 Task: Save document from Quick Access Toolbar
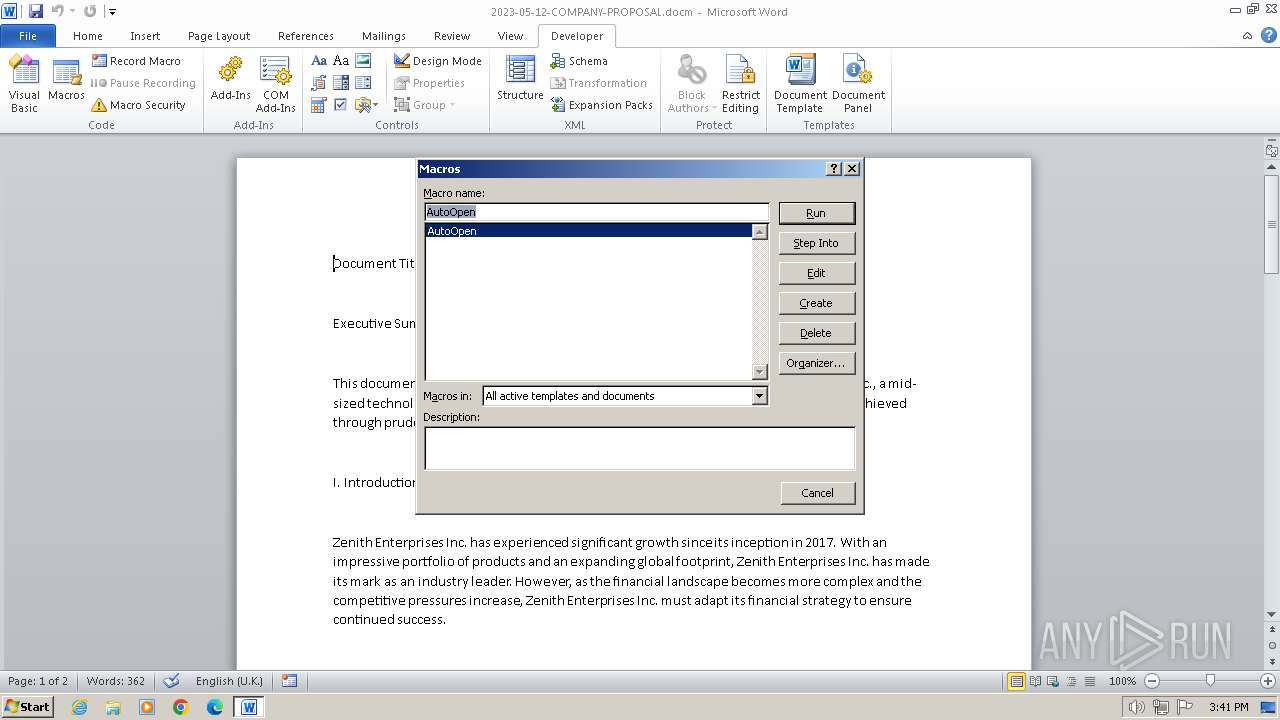[x=36, y=11]
